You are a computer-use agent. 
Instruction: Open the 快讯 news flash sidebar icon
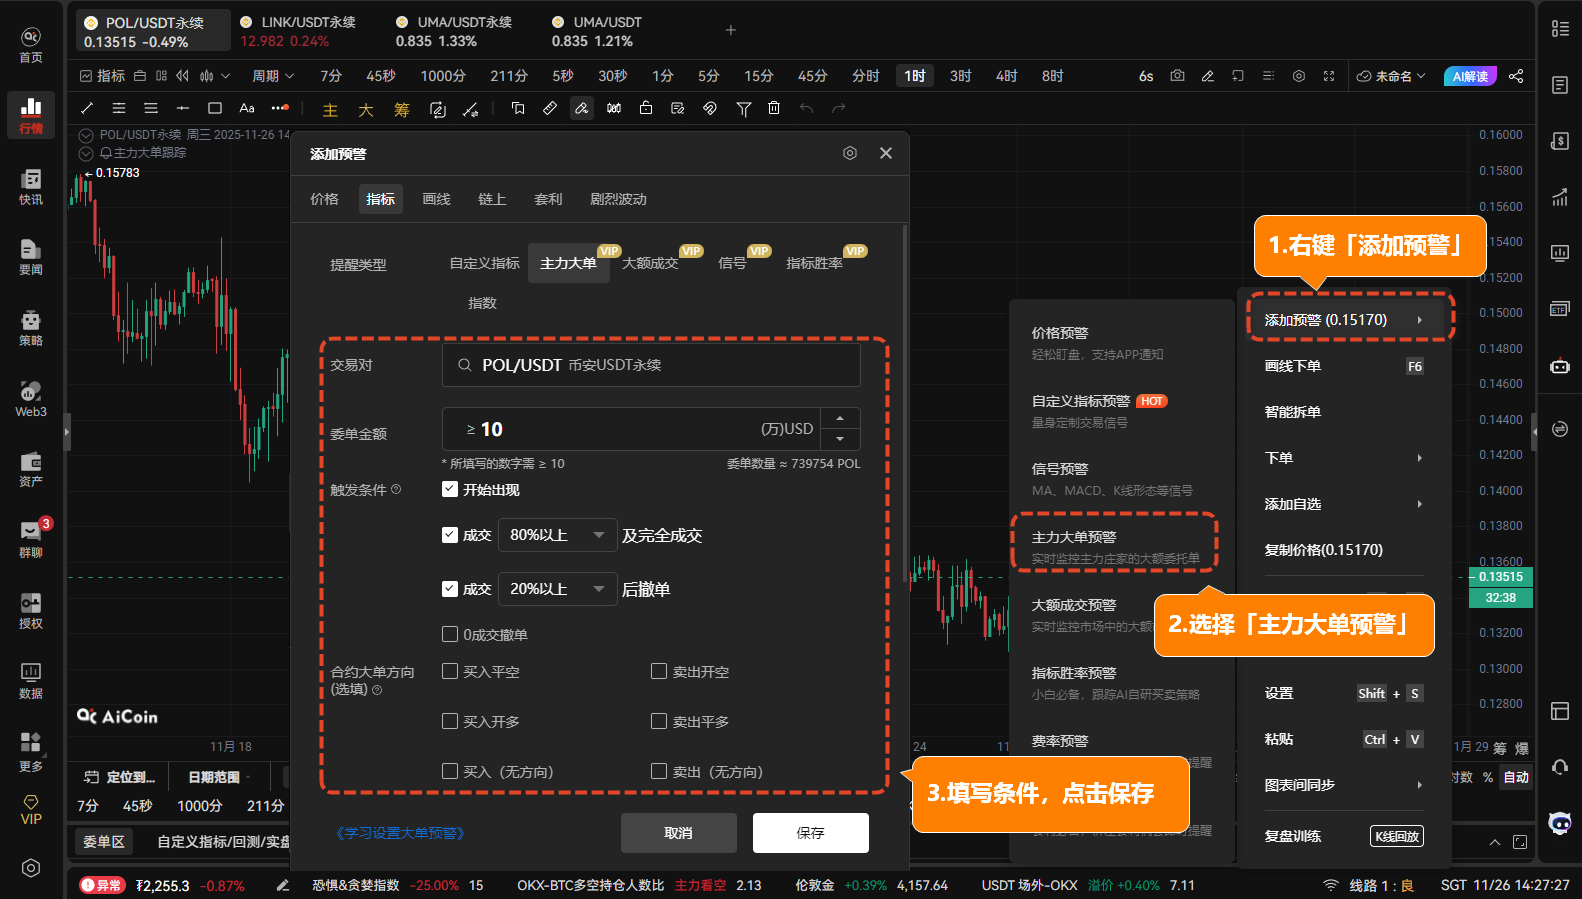coord(31,187)
